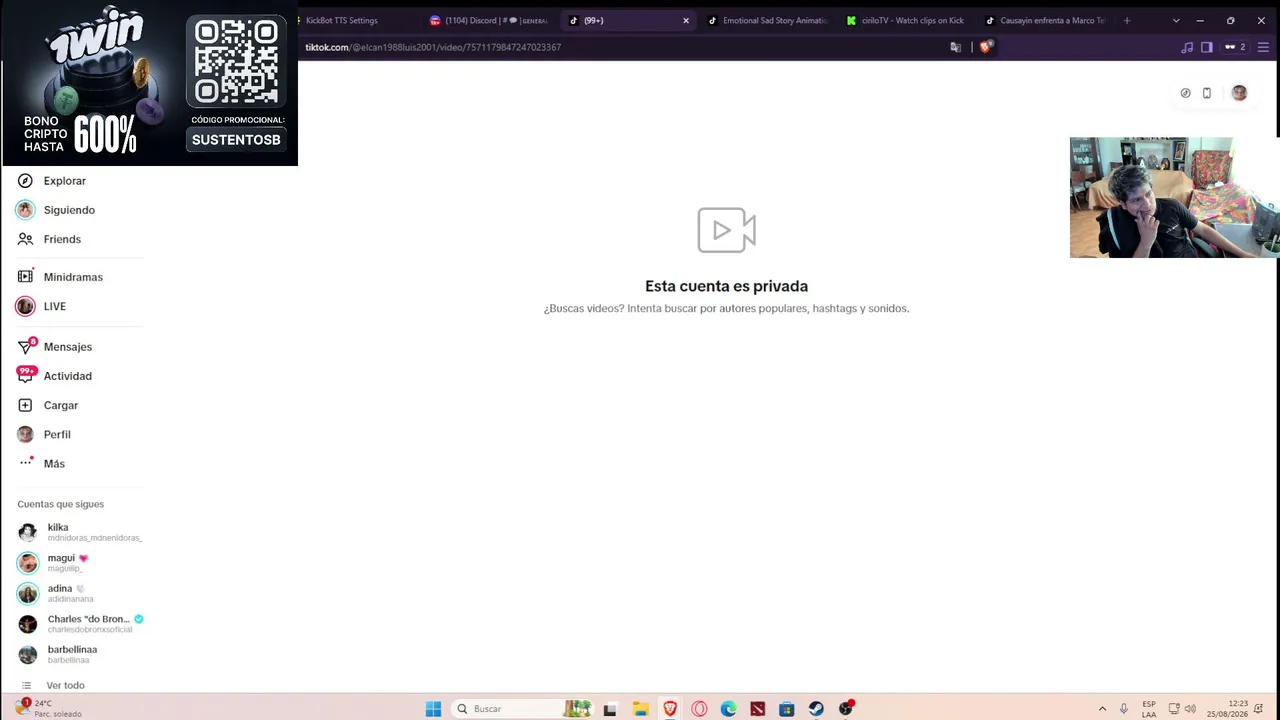Open the Minidramas film icon

(x=25, y=277)
